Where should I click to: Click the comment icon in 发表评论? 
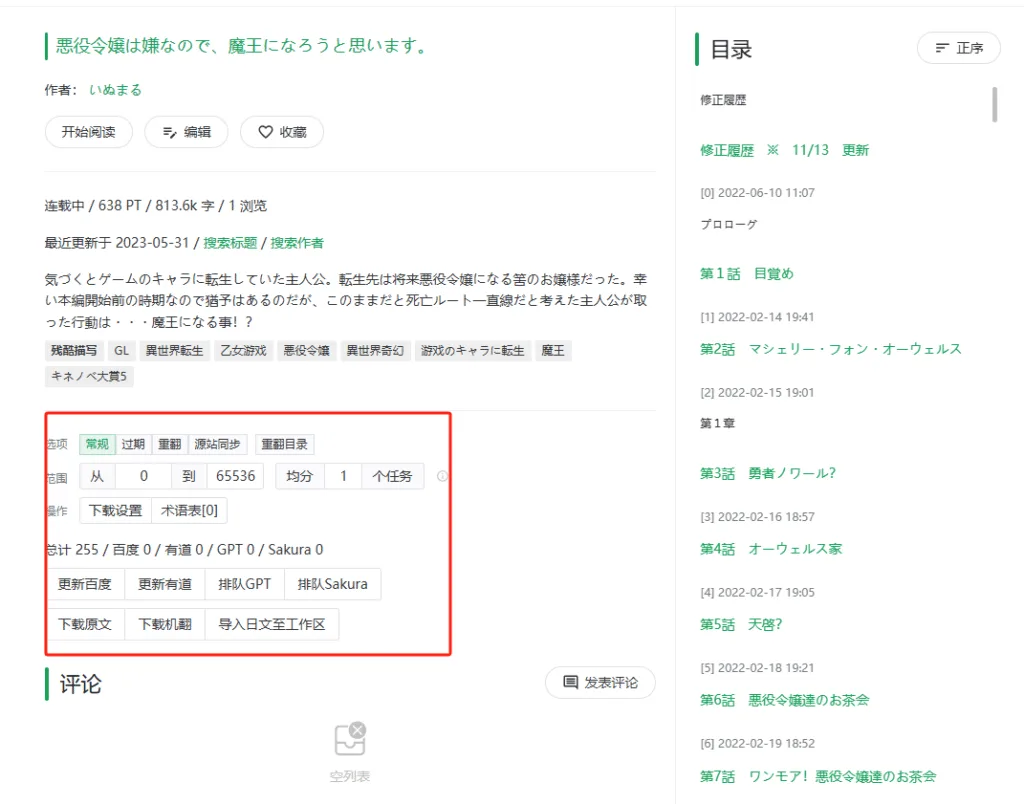(x=571, y=682)
